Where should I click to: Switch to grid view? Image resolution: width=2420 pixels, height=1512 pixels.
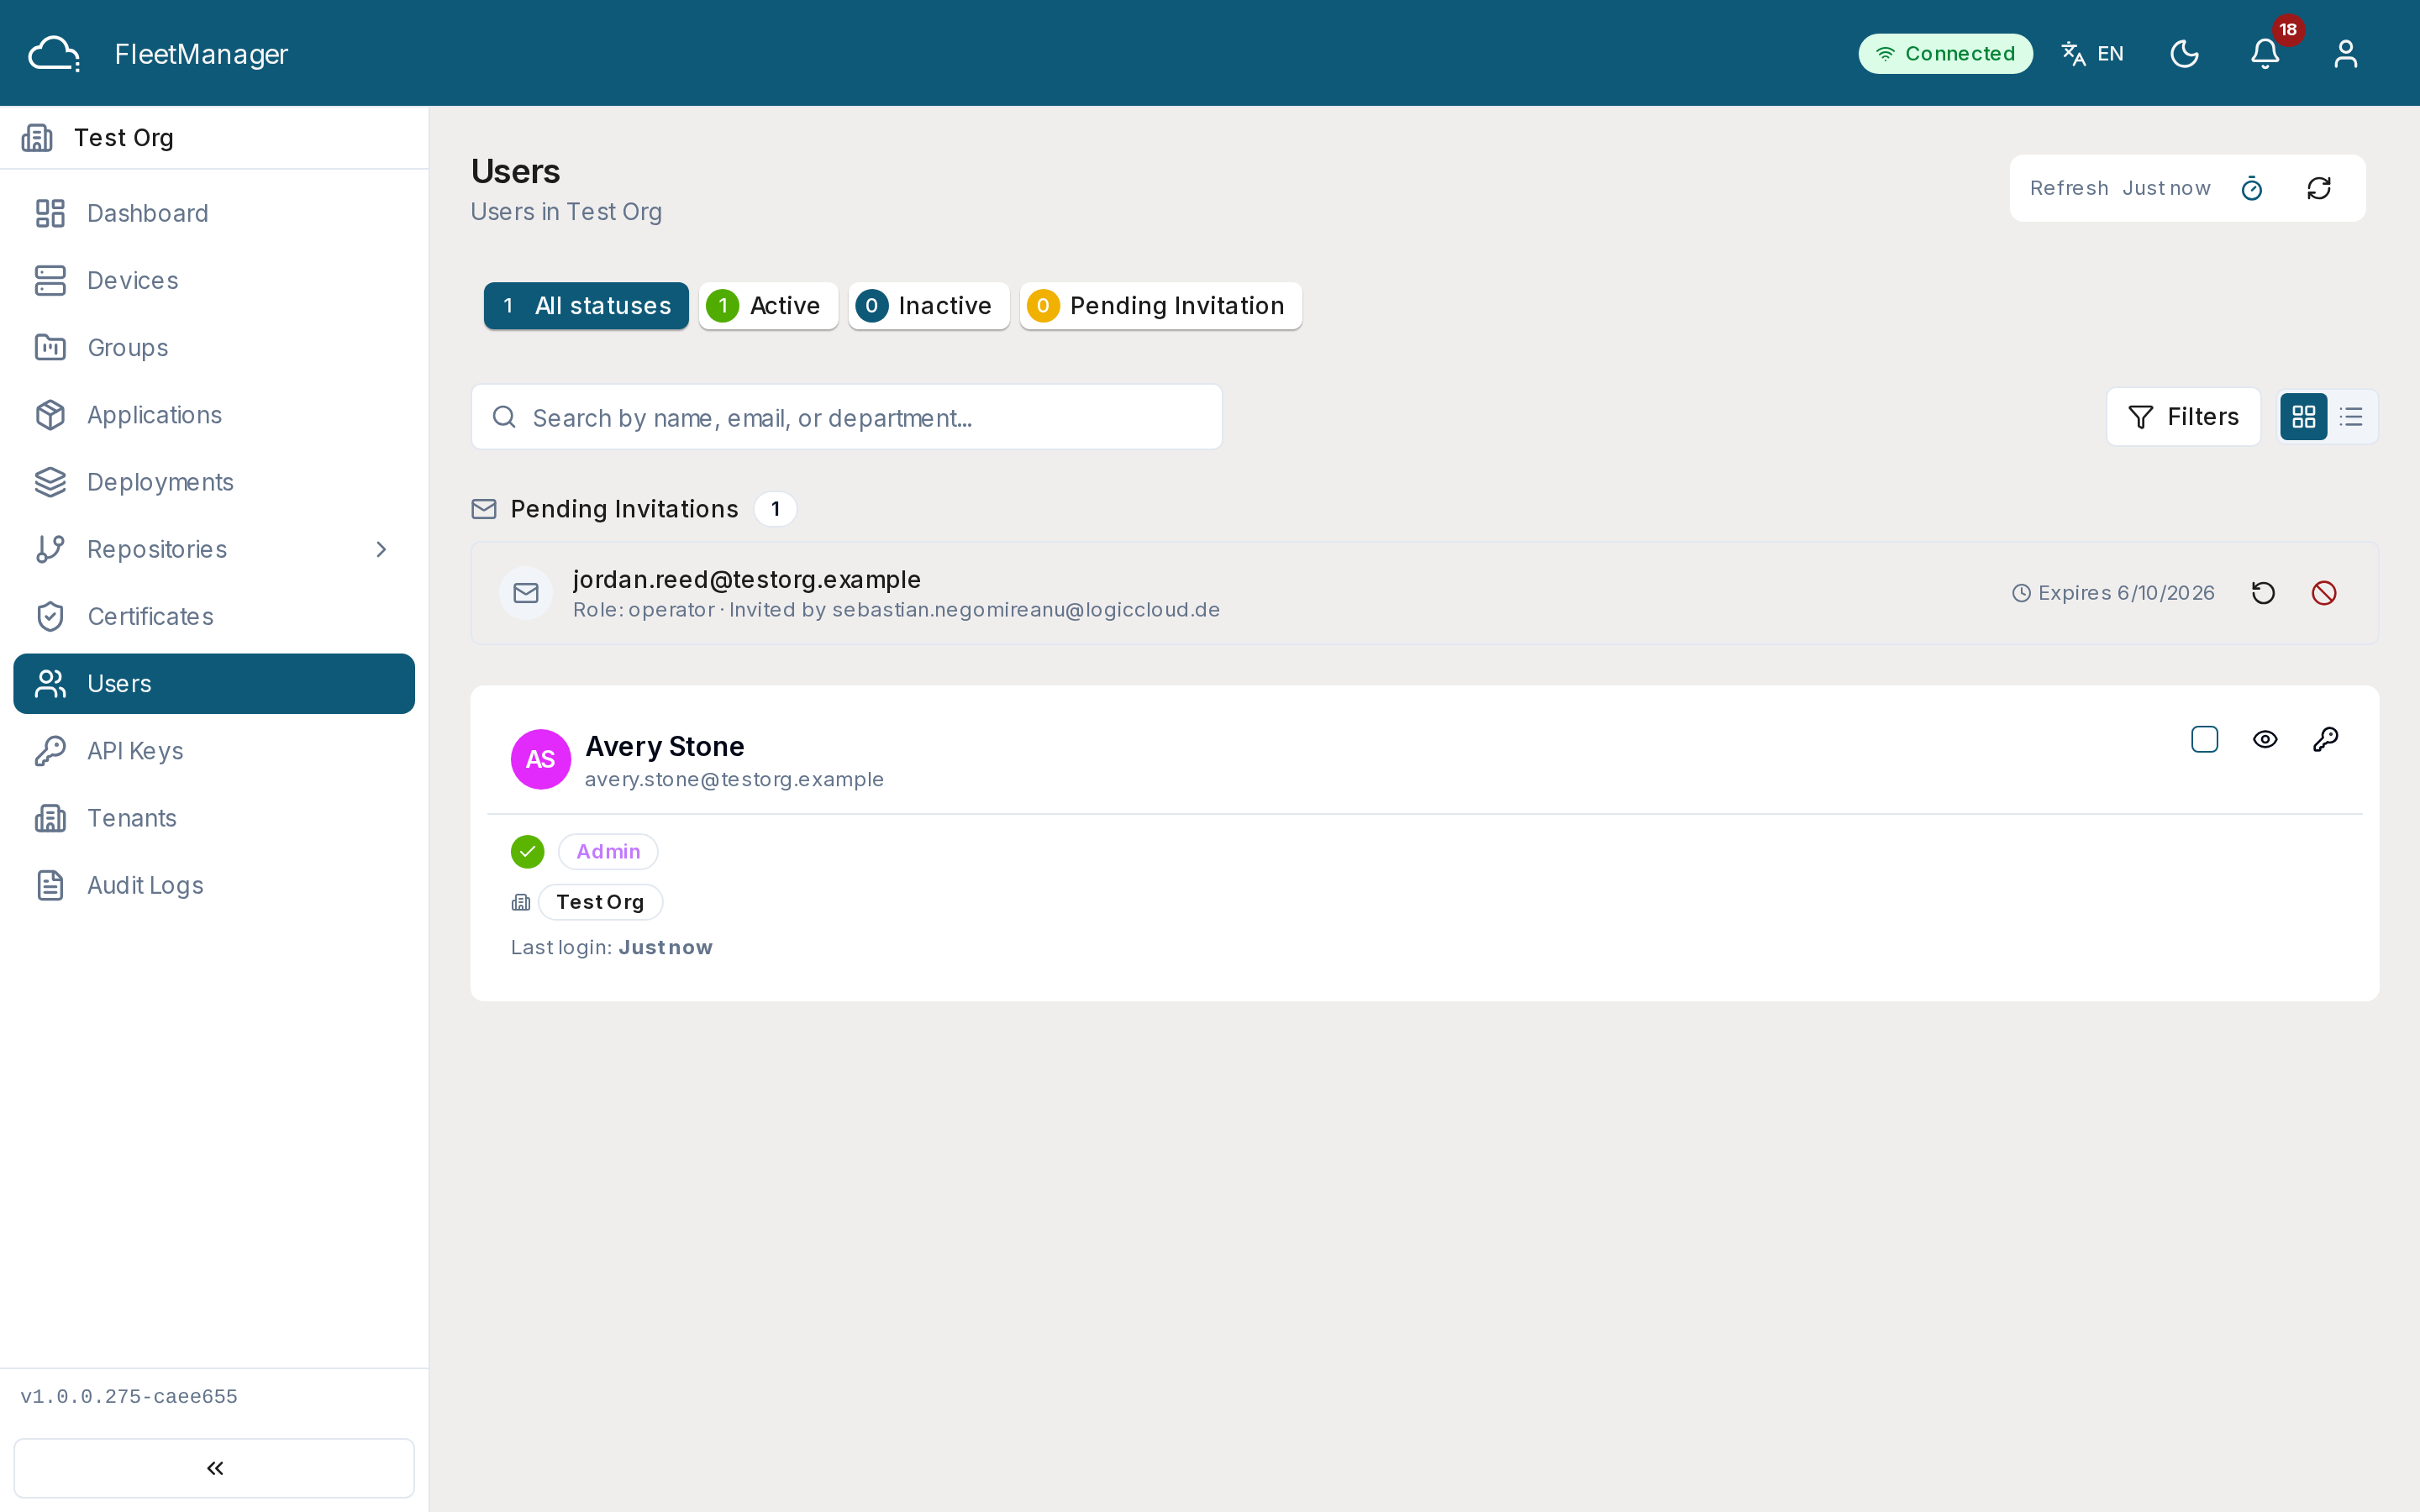2303,417
